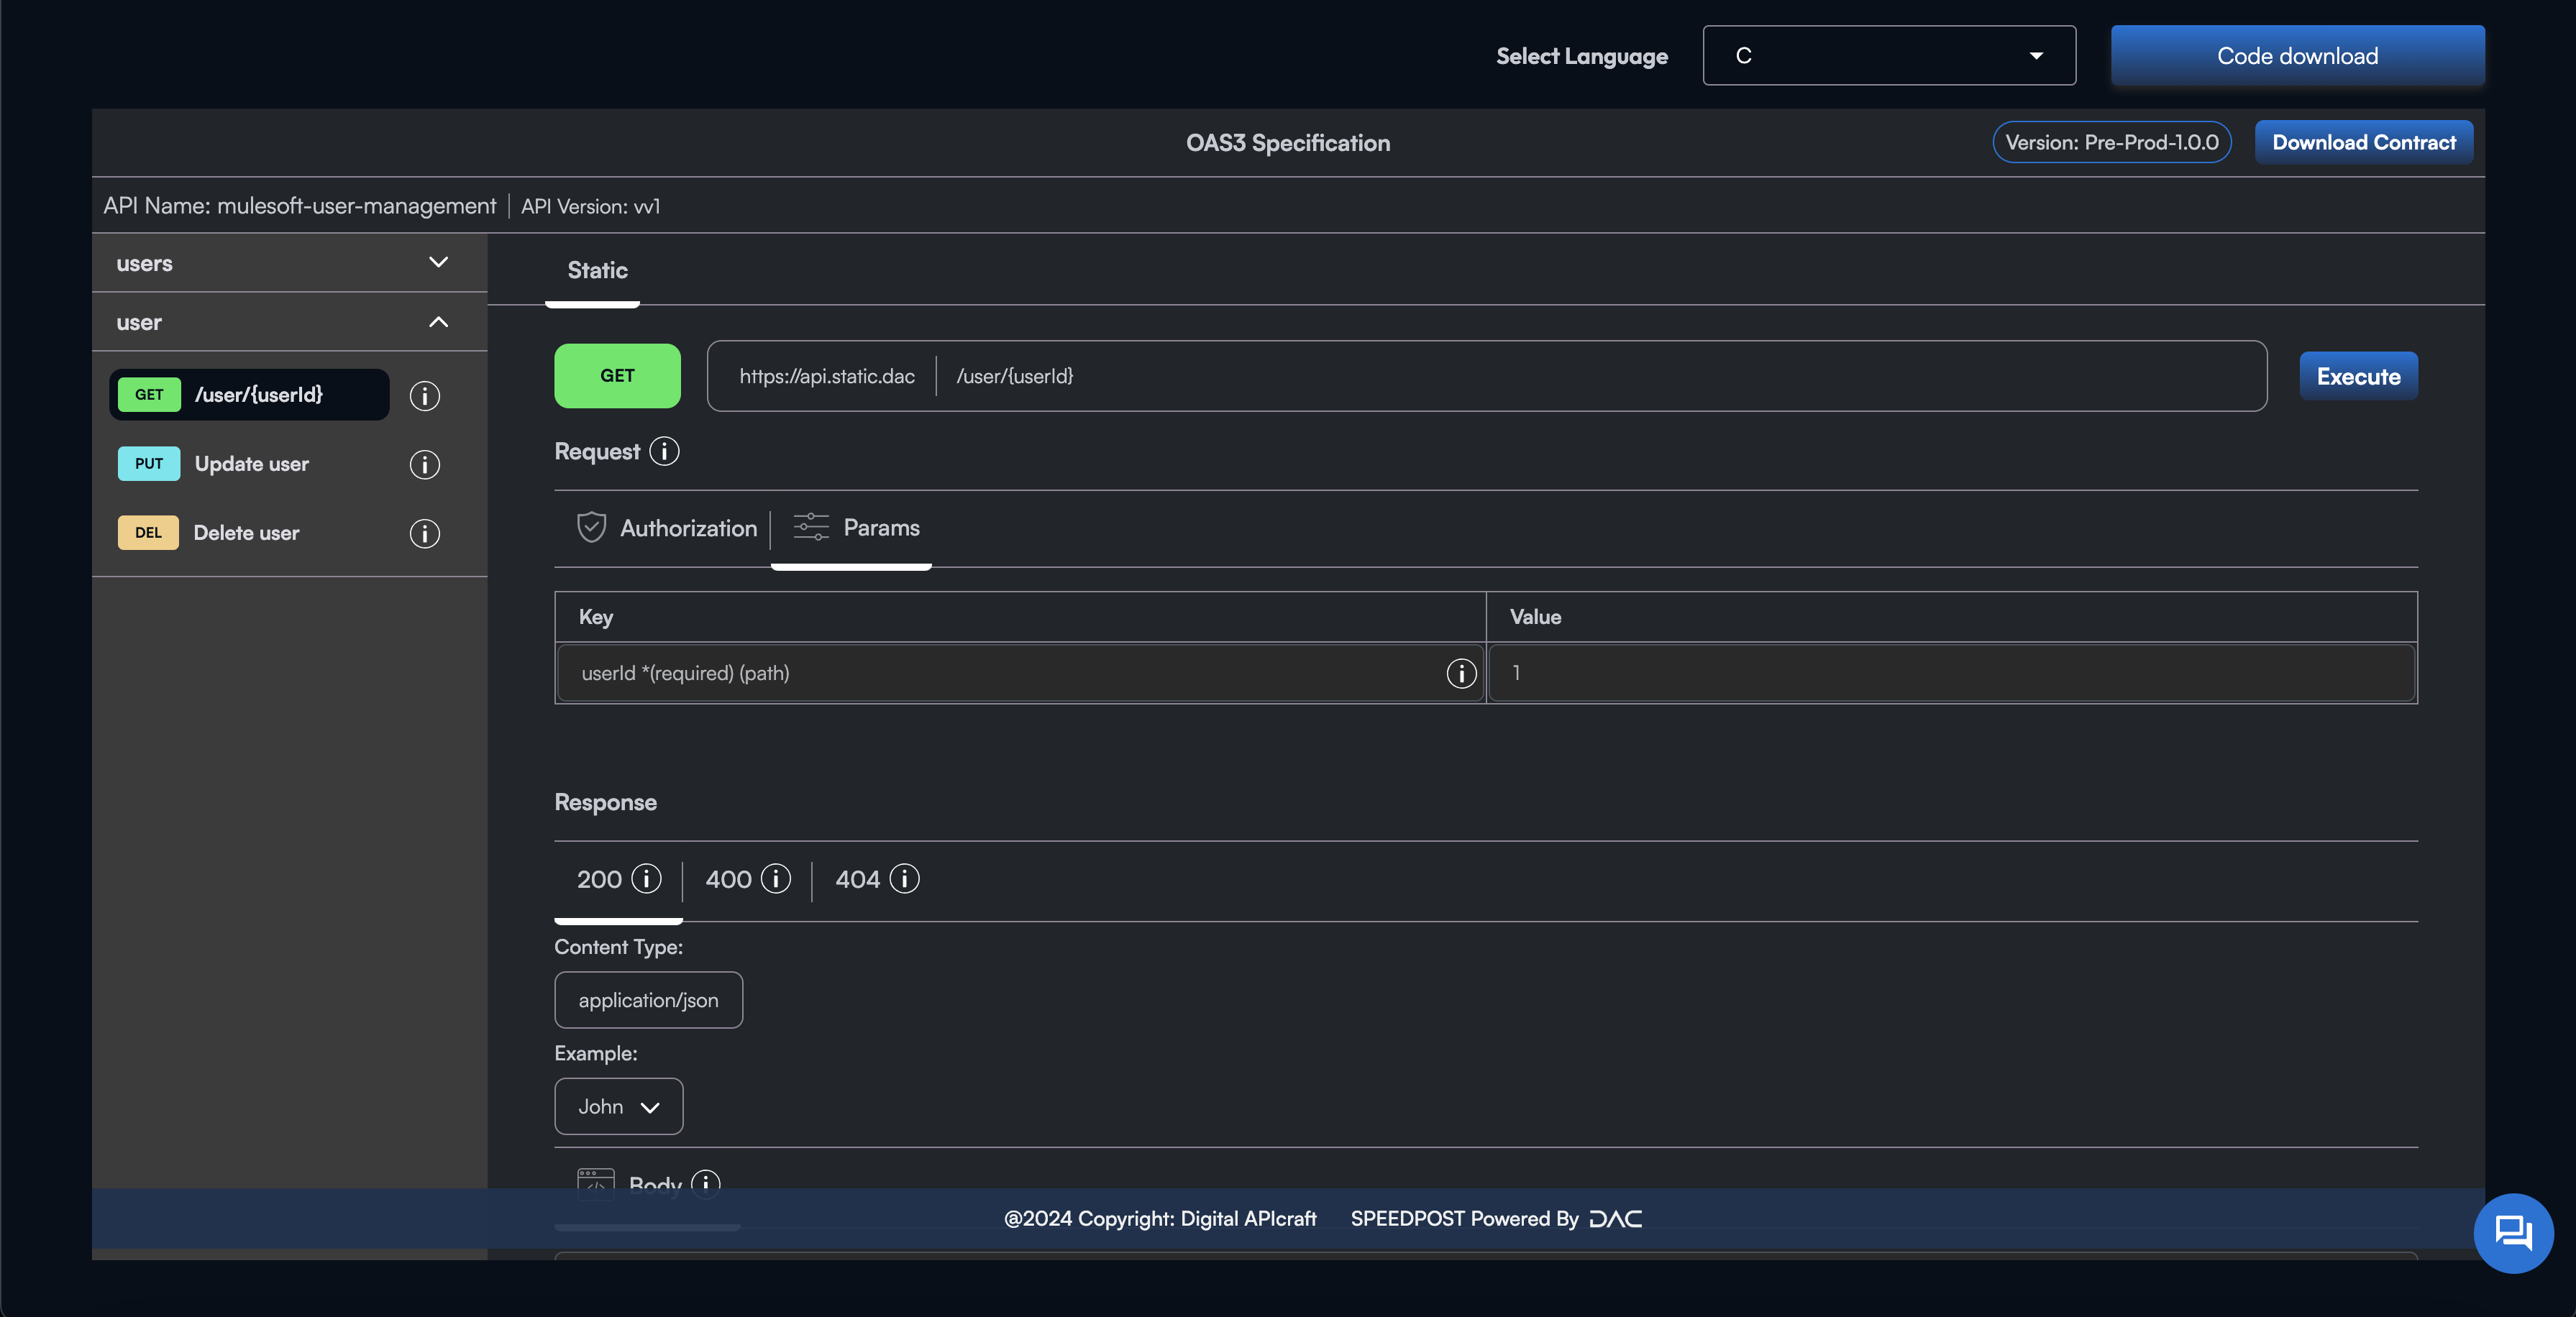Click the Content Type: label

tap(618, 946)
